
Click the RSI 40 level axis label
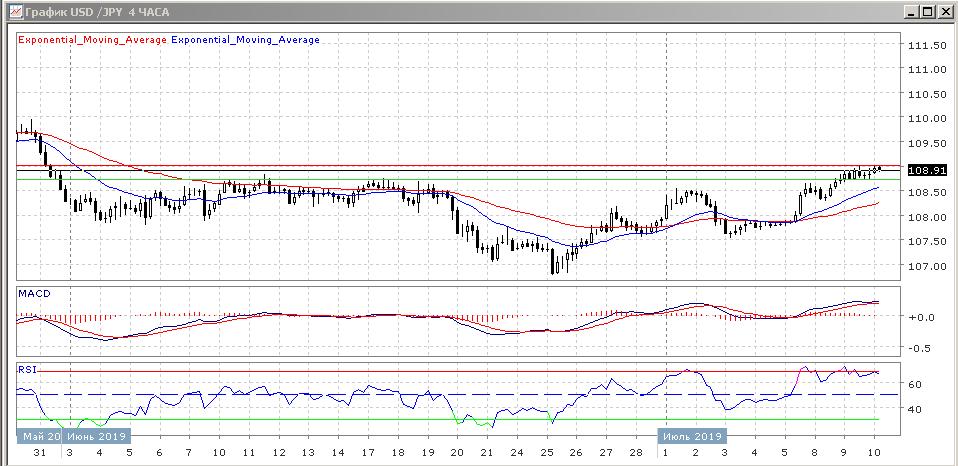(914, 408)
